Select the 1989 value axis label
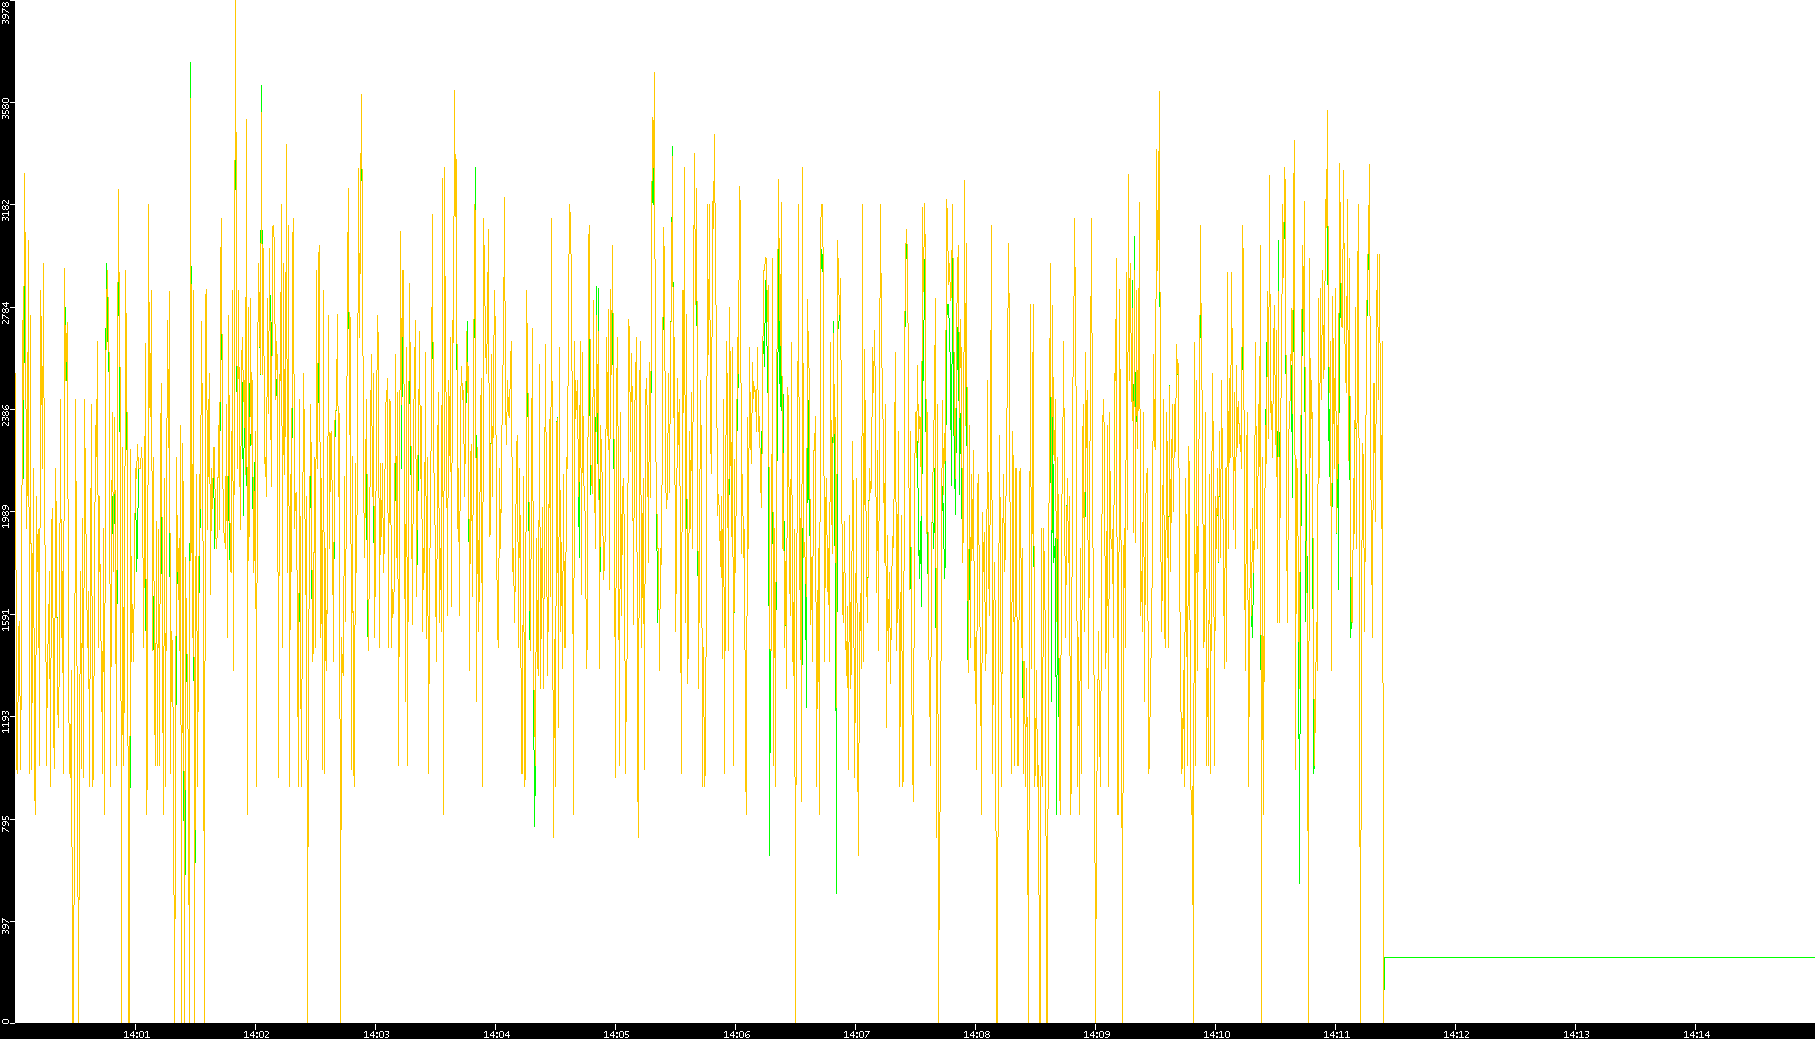 point(6,517)
